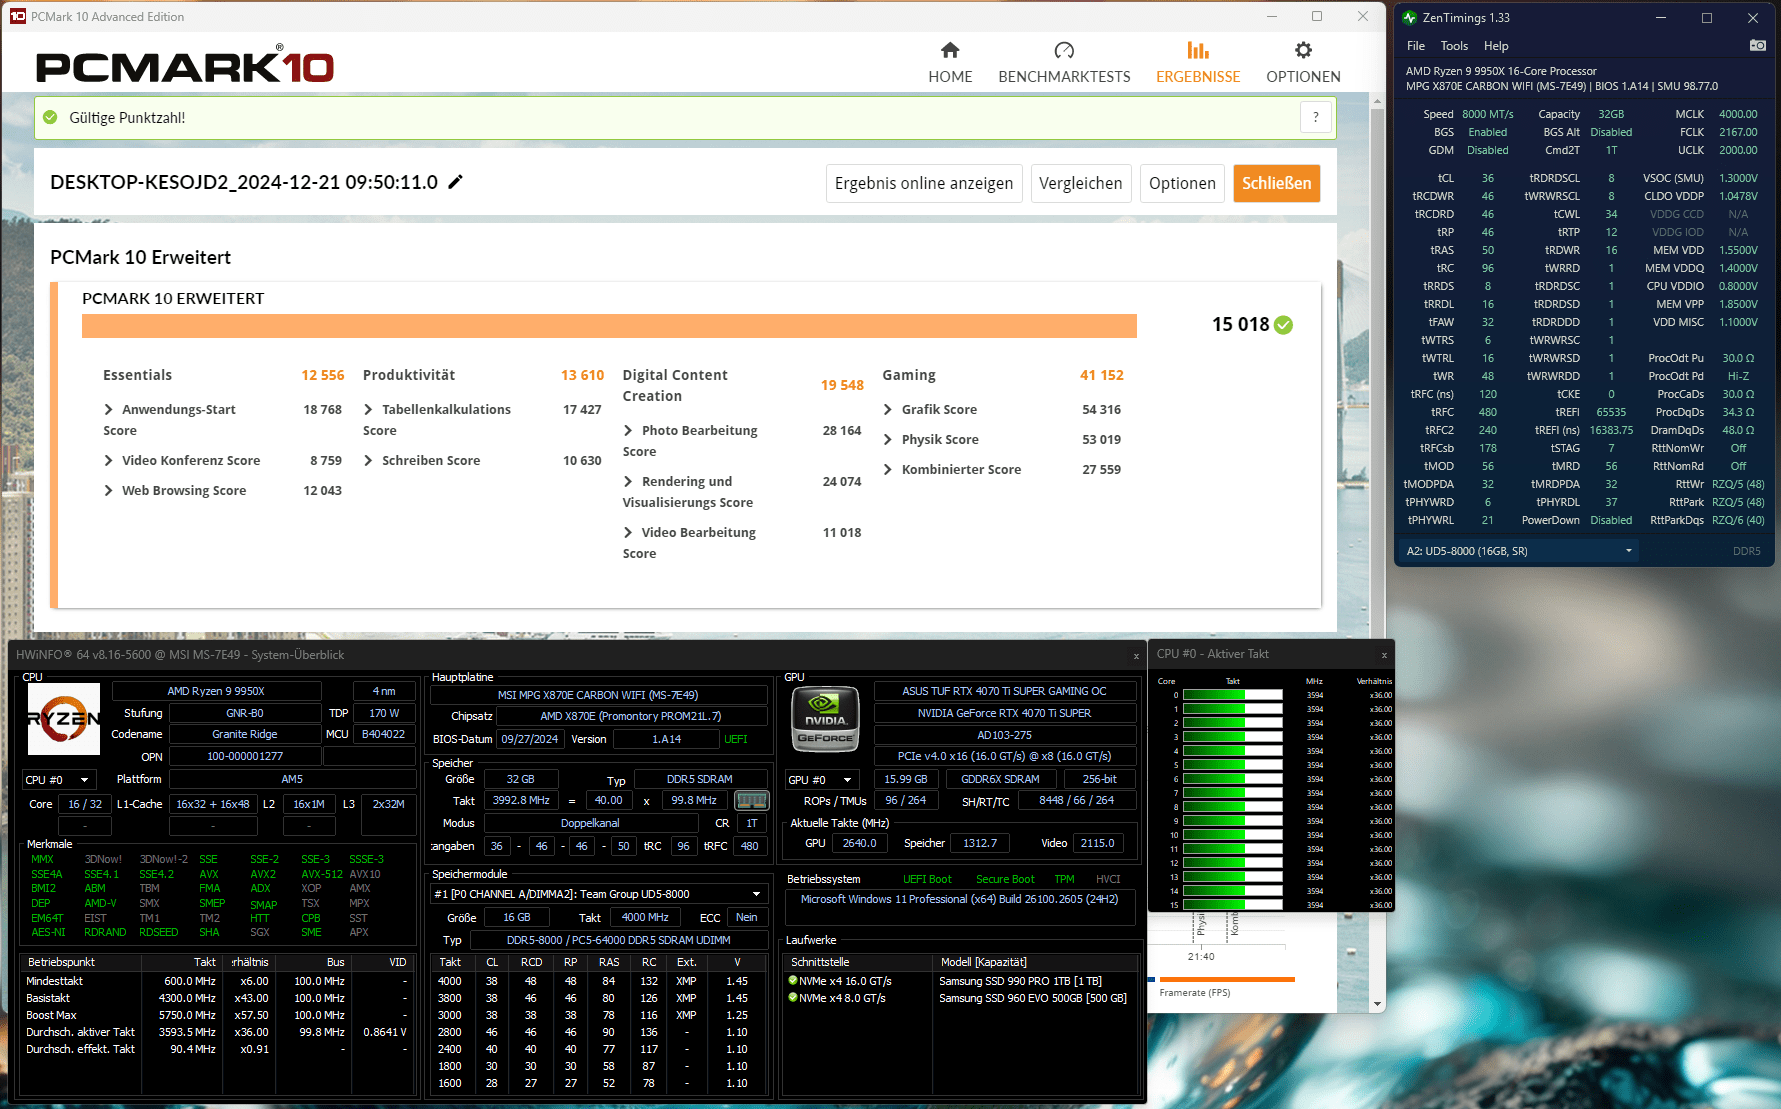
Task: Open memory module selector dropdown
Action: [599, 894]
